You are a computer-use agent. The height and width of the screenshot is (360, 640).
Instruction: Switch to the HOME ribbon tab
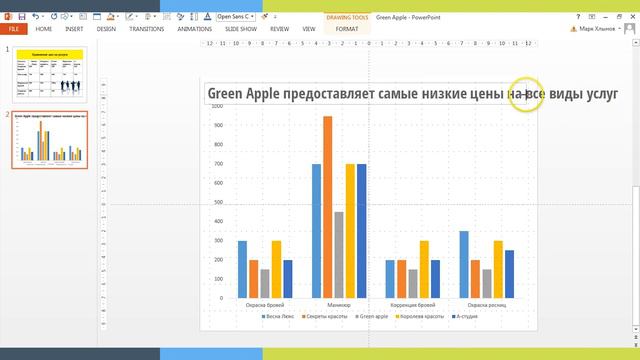coord(44,29)
